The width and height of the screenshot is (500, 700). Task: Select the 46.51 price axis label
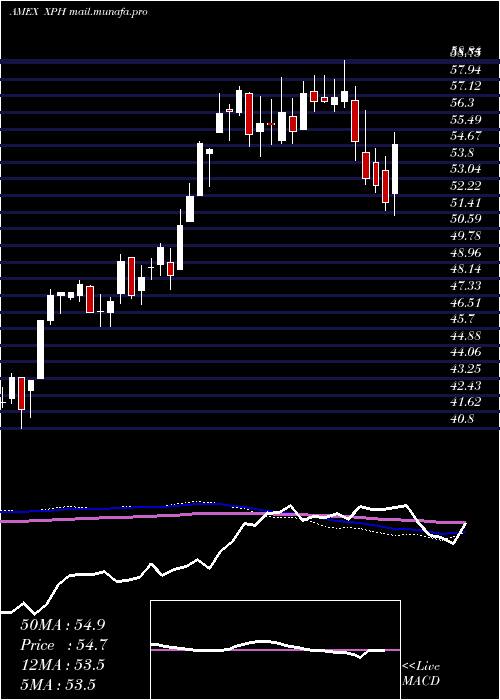pos(466,303)
